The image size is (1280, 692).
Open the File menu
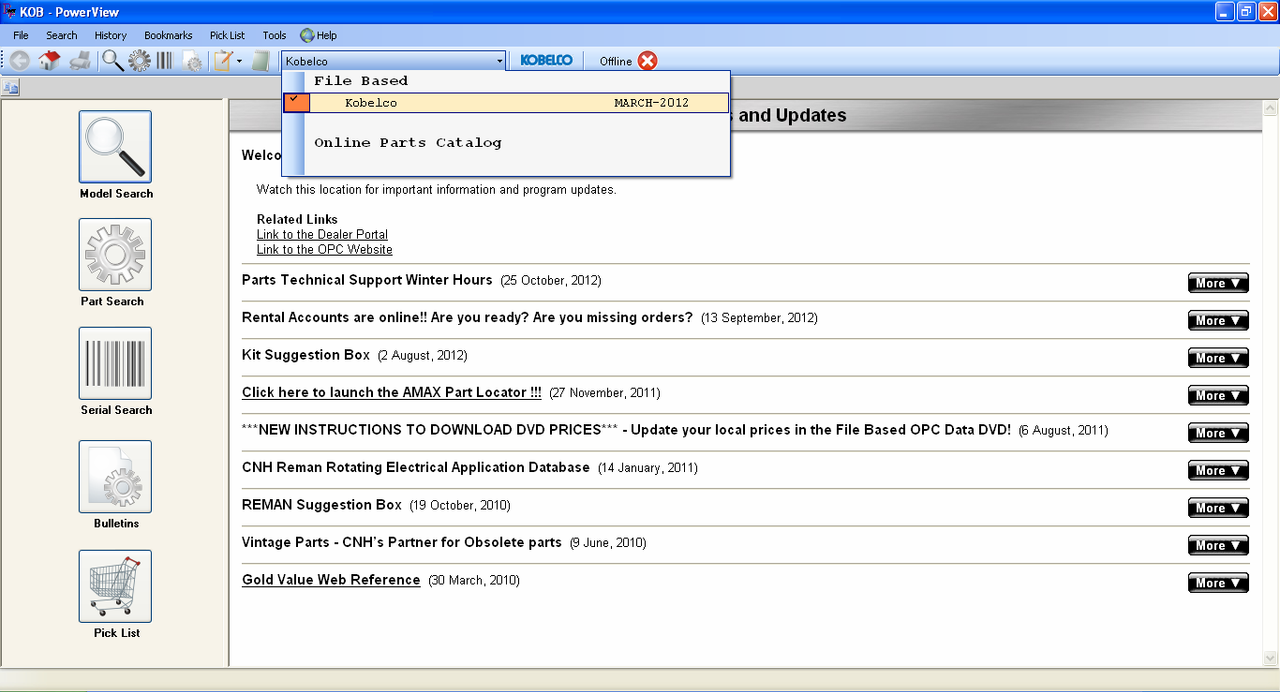pos(21,35)
